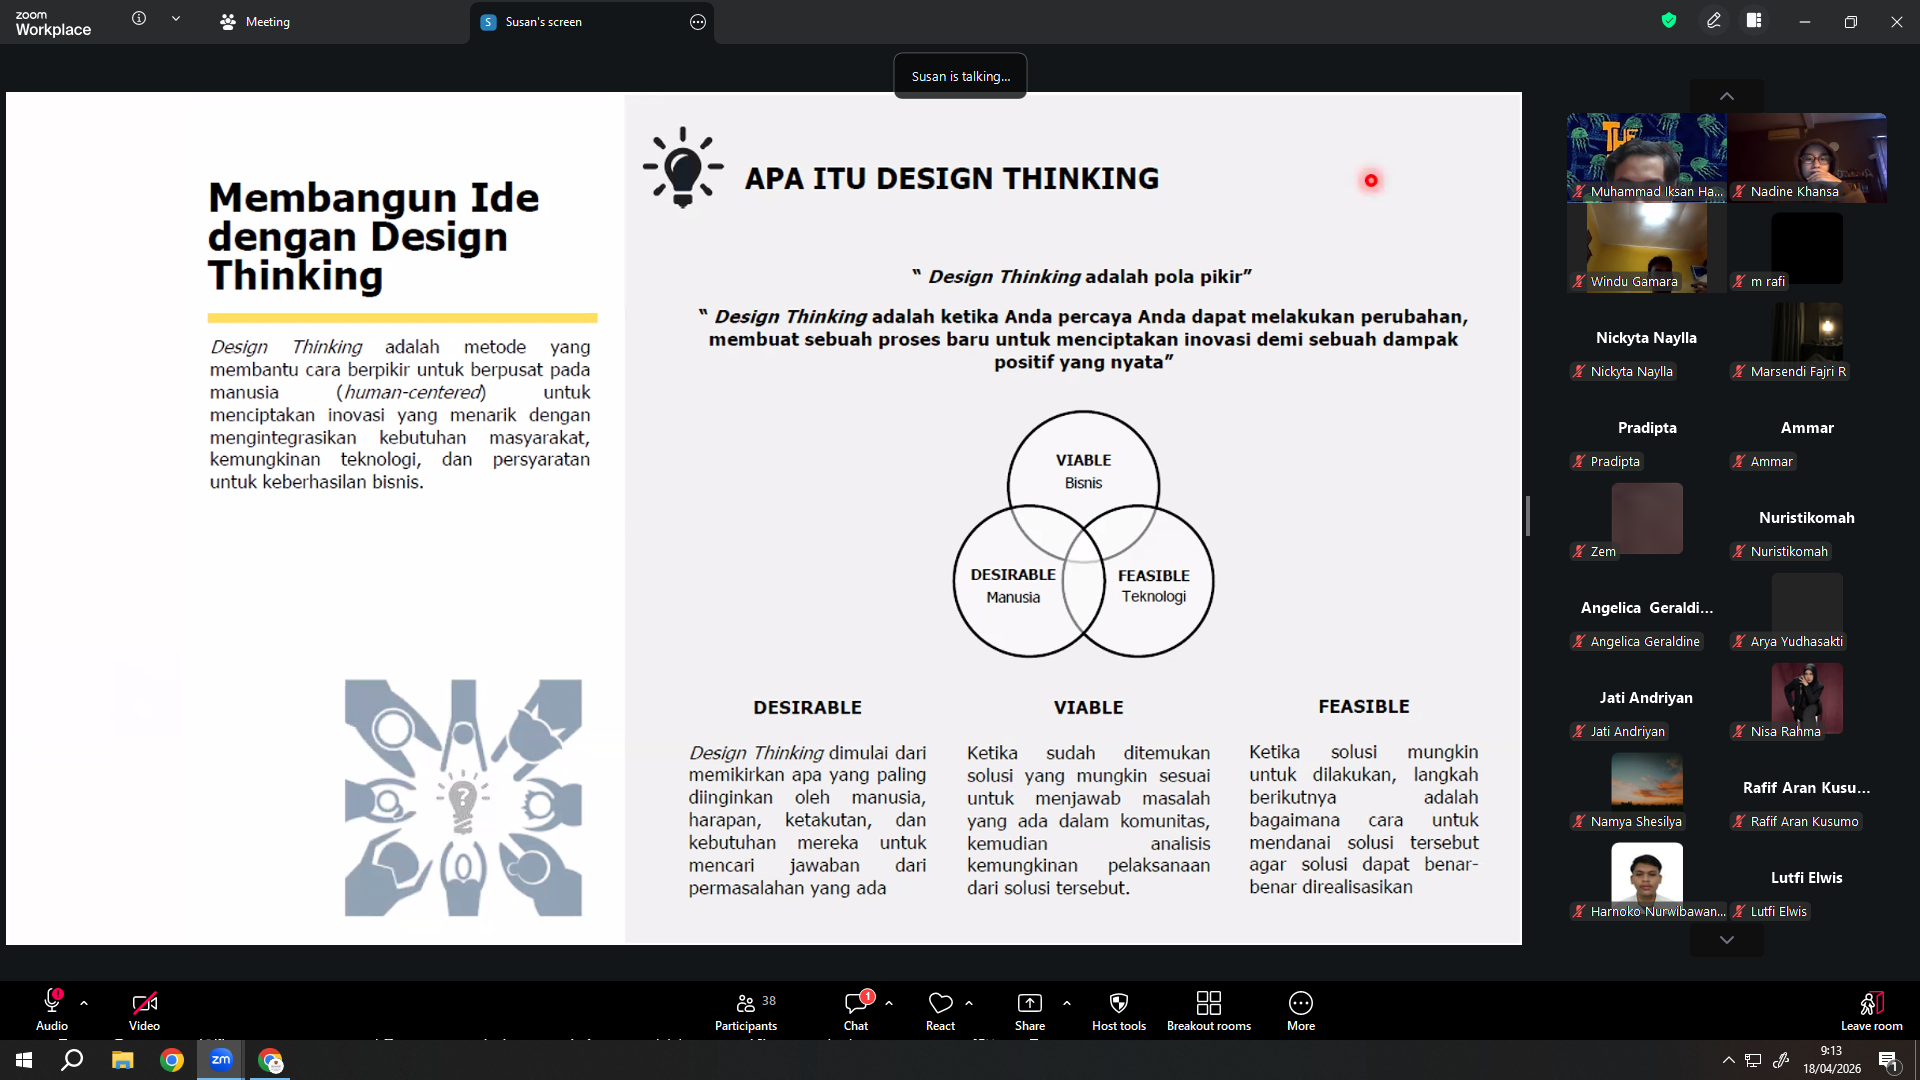
Task: Click the lightbulb icon on the slide
Action: point(683,167)
